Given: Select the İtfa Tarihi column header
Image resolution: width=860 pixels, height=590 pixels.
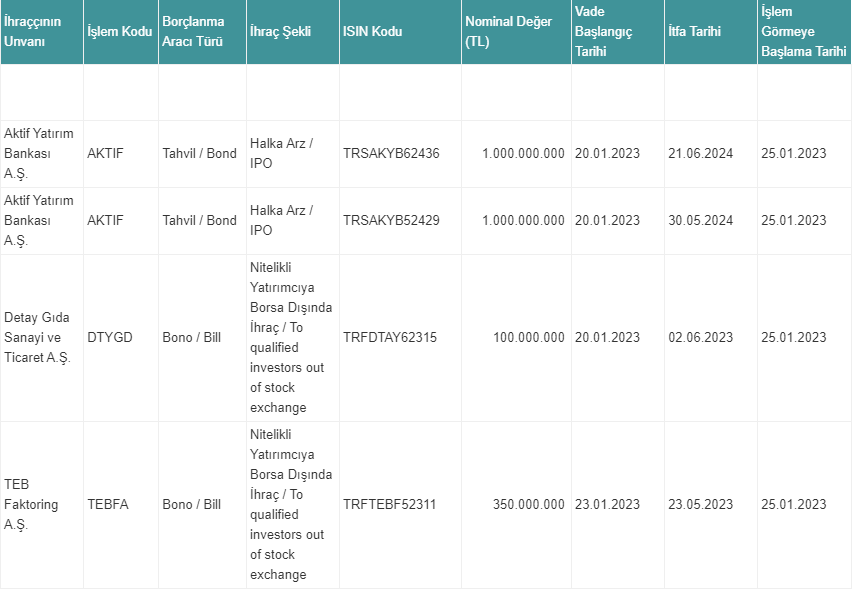Looking at the screenshot, I should (694, 31).
